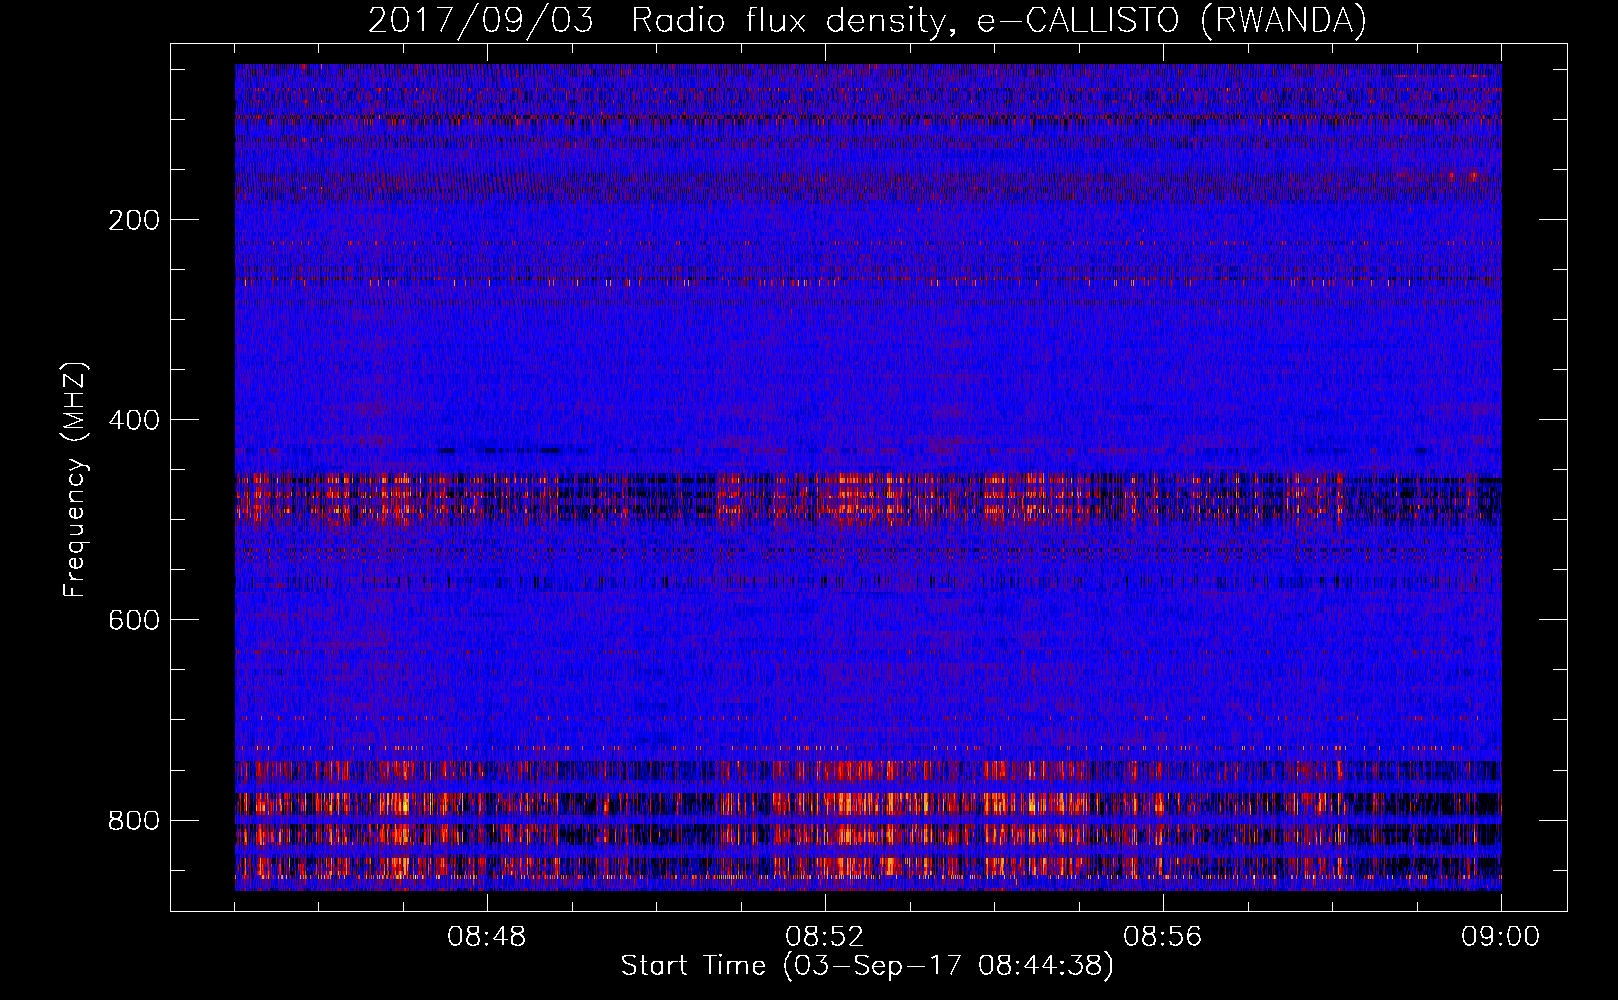Click the 08:56 time tick label
1618x1000 pixels.
[x=1163, y=937]
